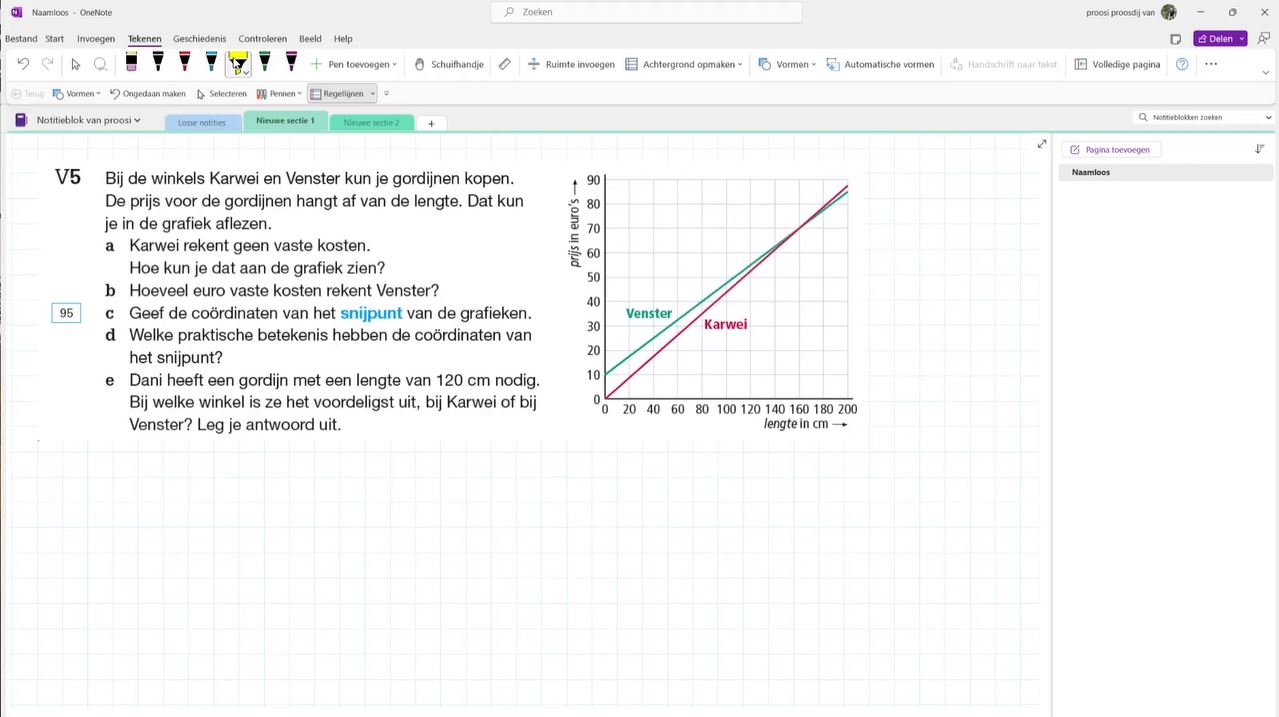1279x717 pixels.
Task: Select the Tekenen ribbon tab
Action: pos(145,39)
